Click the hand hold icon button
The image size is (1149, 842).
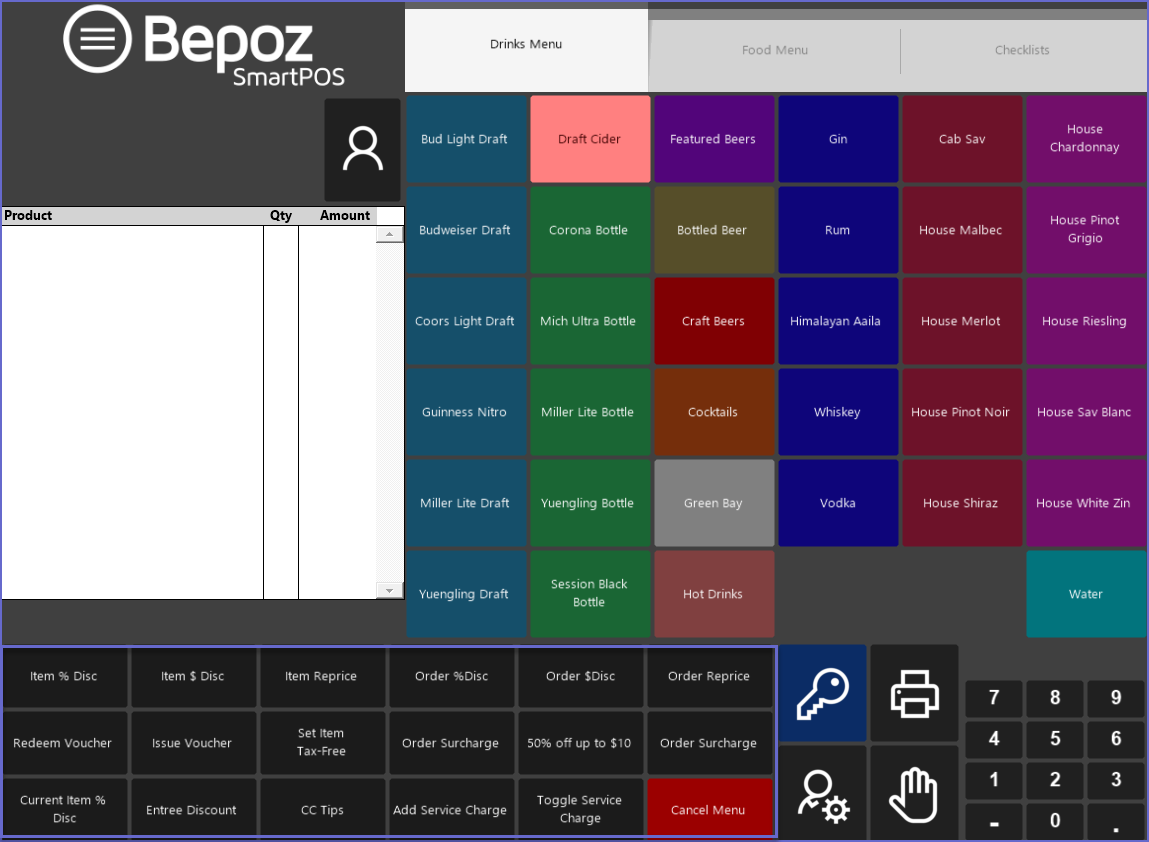click(914, 795)
